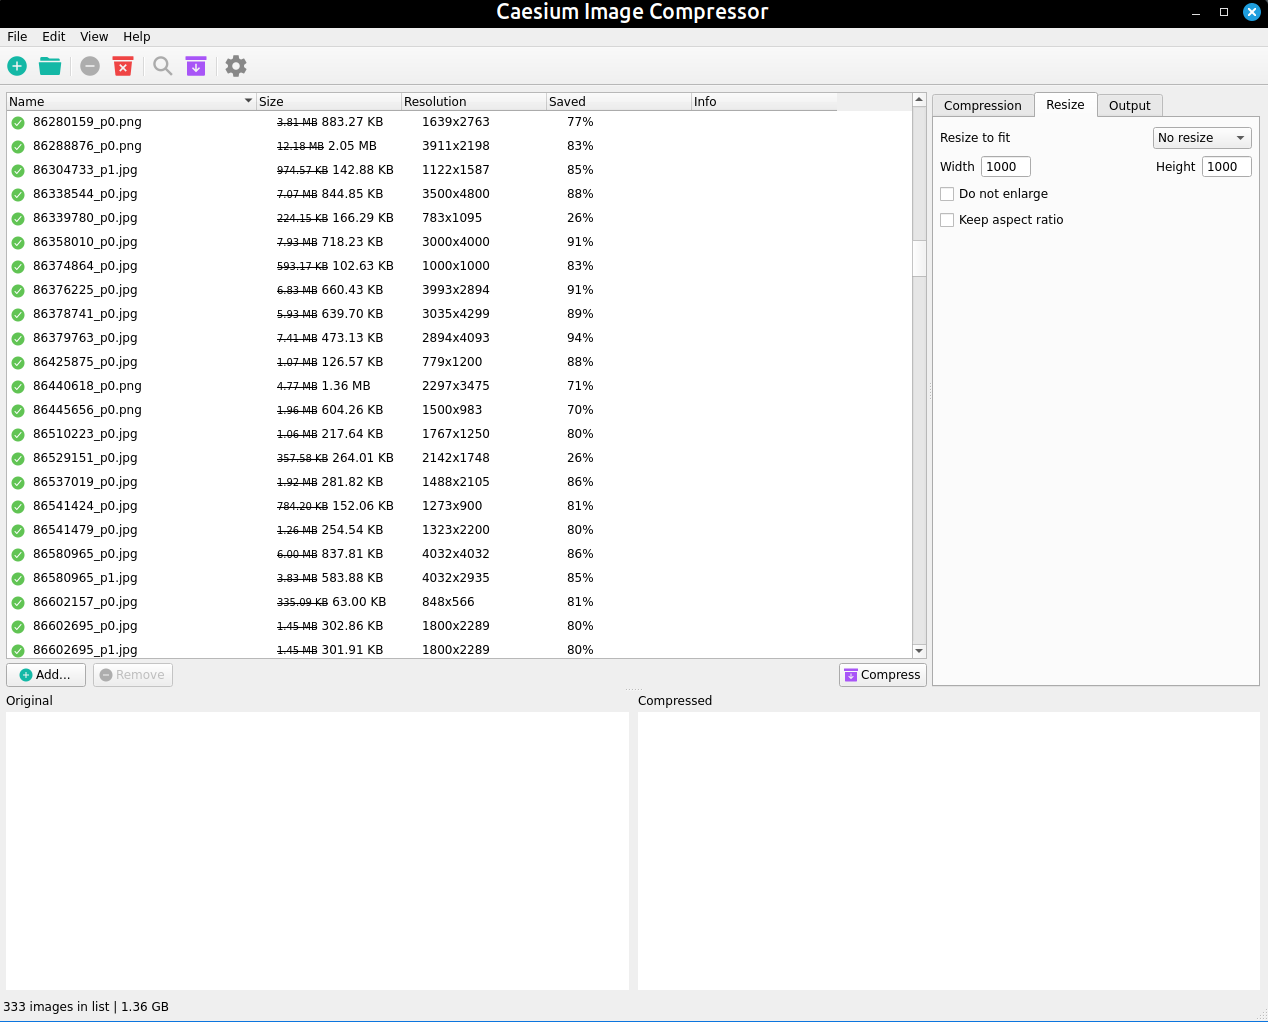Viewport: 1268px width, 1022px height.
Task: Sort by the Resolution column header
Action: pyautogui.click(x=474, y=101)
